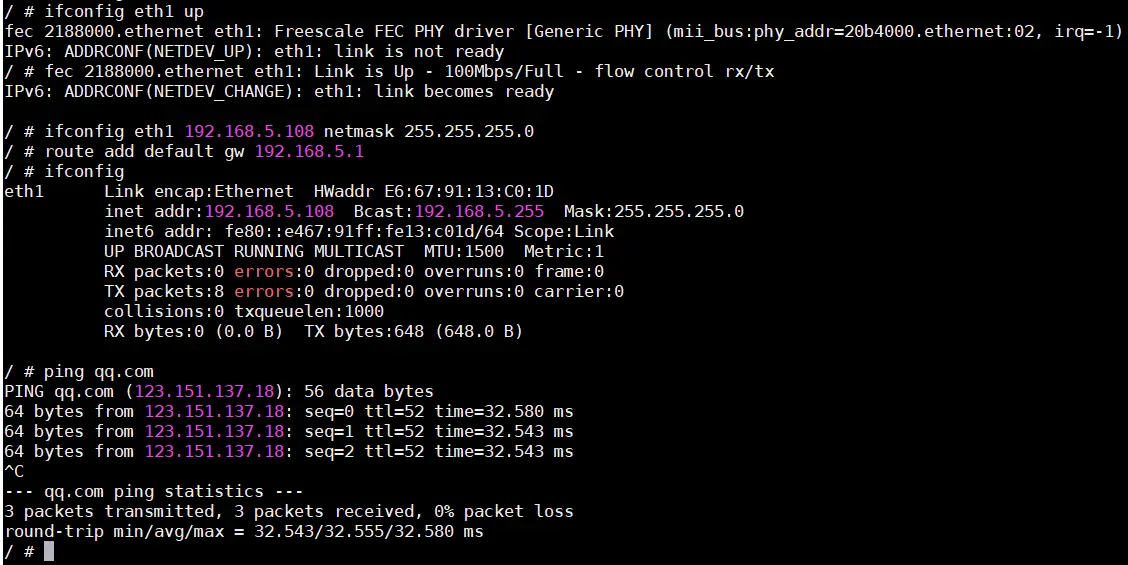The height and width of the screenshot is (565, 1128).
Task: Click the IP 123.151.137.18 in the PING header
Action: tap(205, 392)
